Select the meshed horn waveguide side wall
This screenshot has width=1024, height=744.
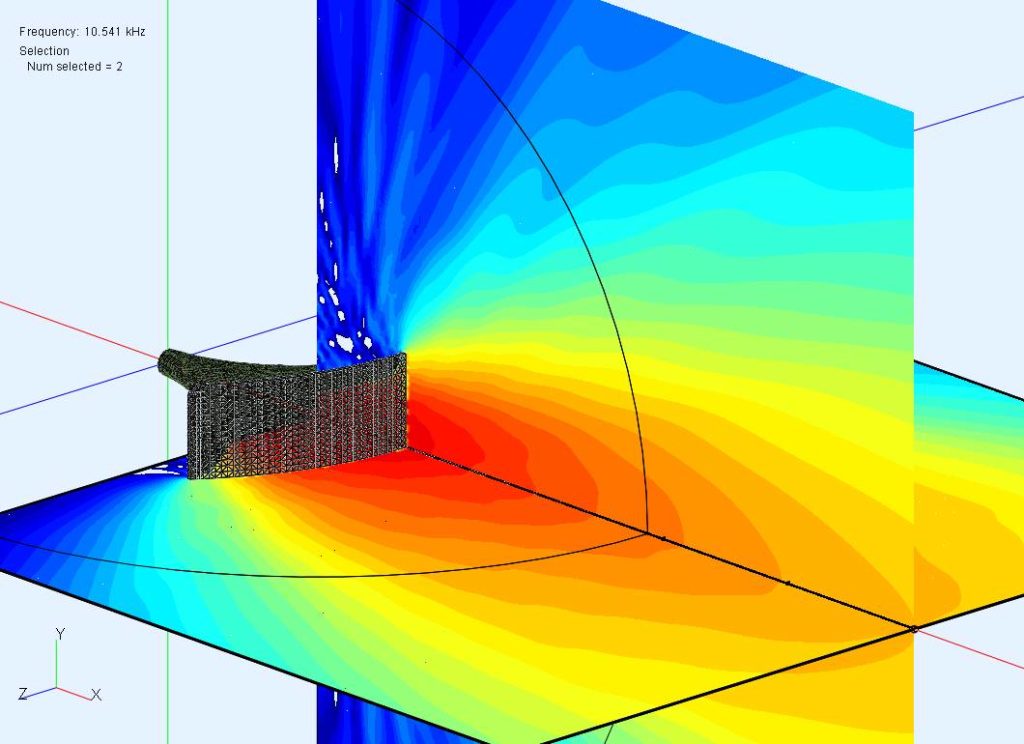(x=300, y=420)
